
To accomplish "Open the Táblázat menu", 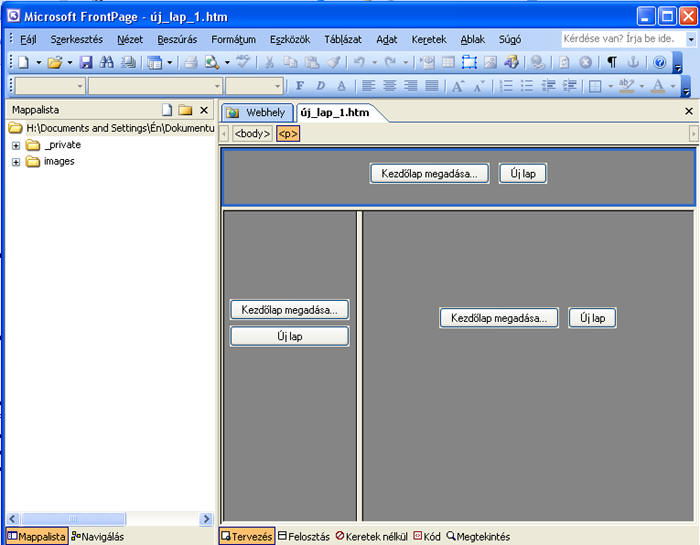I will point(342,39).
